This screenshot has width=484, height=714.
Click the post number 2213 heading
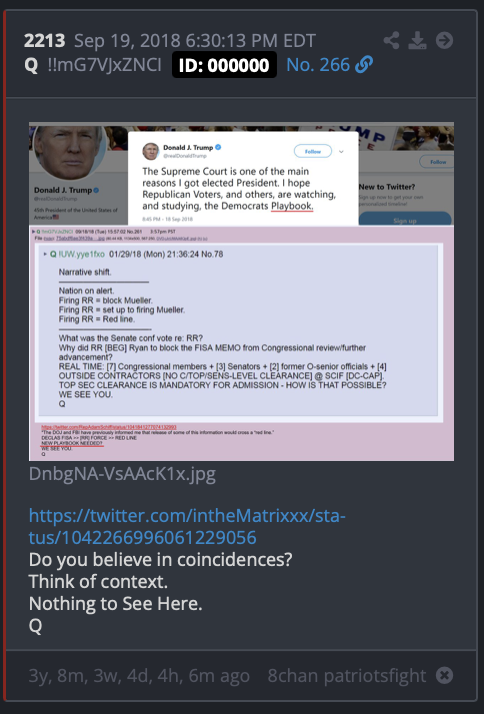click(45, 41)
